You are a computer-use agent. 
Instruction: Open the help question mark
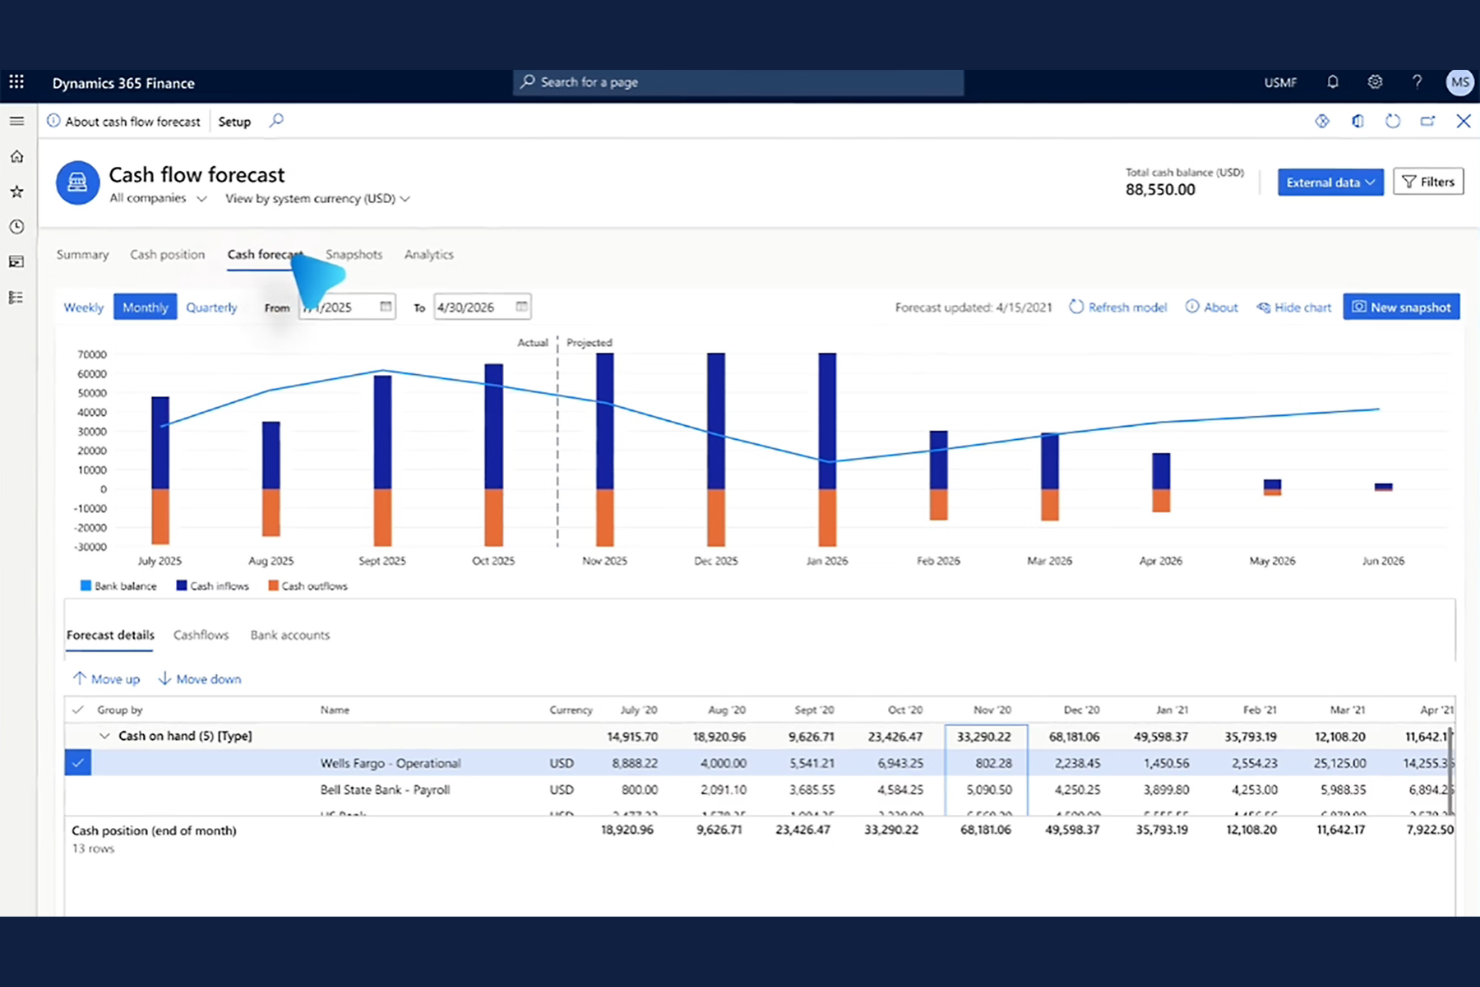(x=1417, y=82)
